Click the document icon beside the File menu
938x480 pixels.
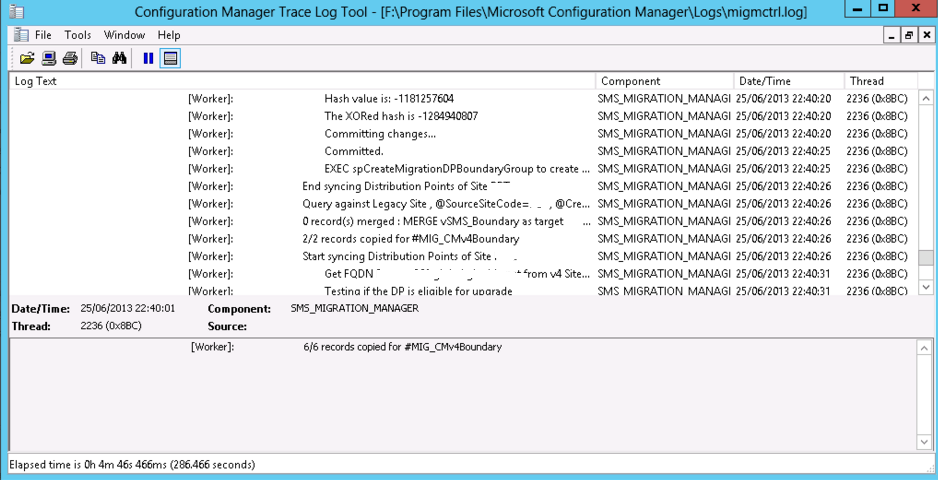[21, 35]
